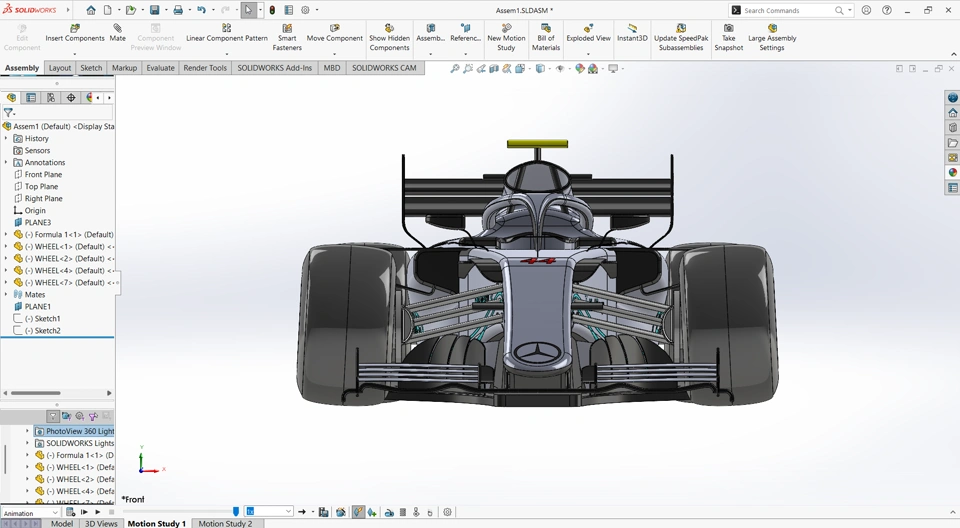Open the Help question mark icon

[x=887, y=10]
